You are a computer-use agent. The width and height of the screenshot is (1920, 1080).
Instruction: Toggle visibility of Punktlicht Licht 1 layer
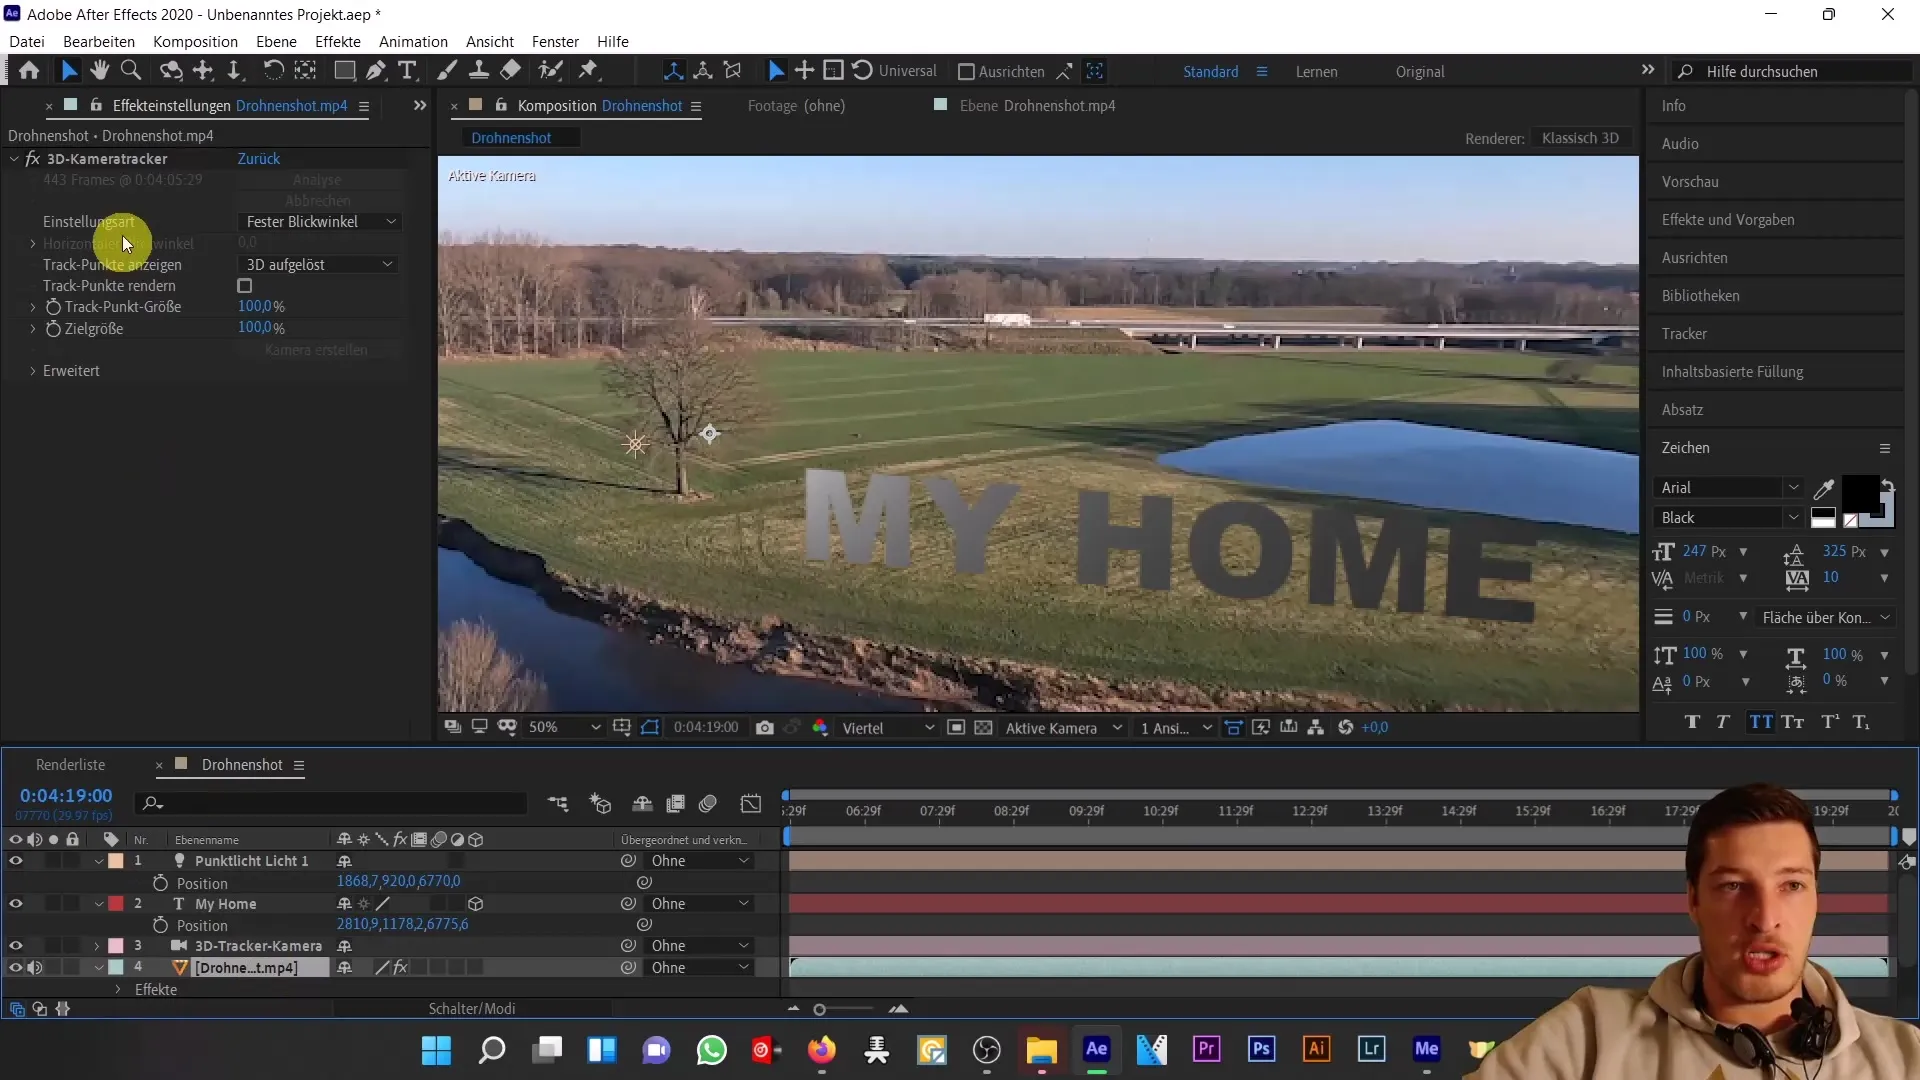point(16,861)
